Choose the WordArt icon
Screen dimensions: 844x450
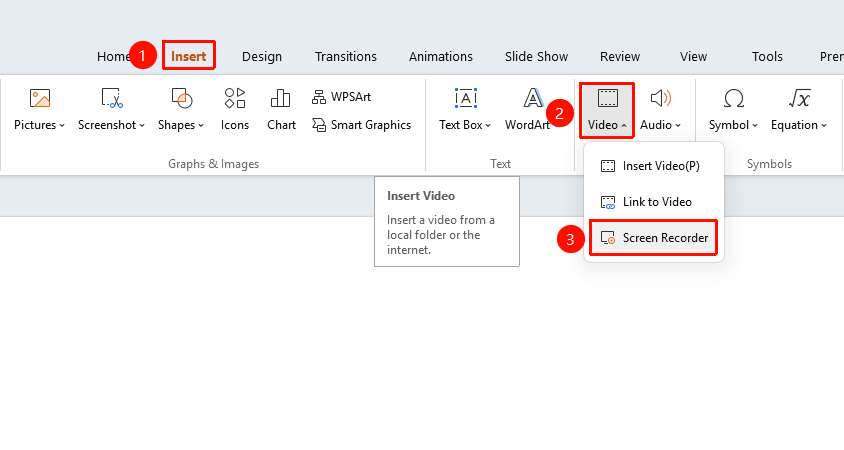pos(533,99)
